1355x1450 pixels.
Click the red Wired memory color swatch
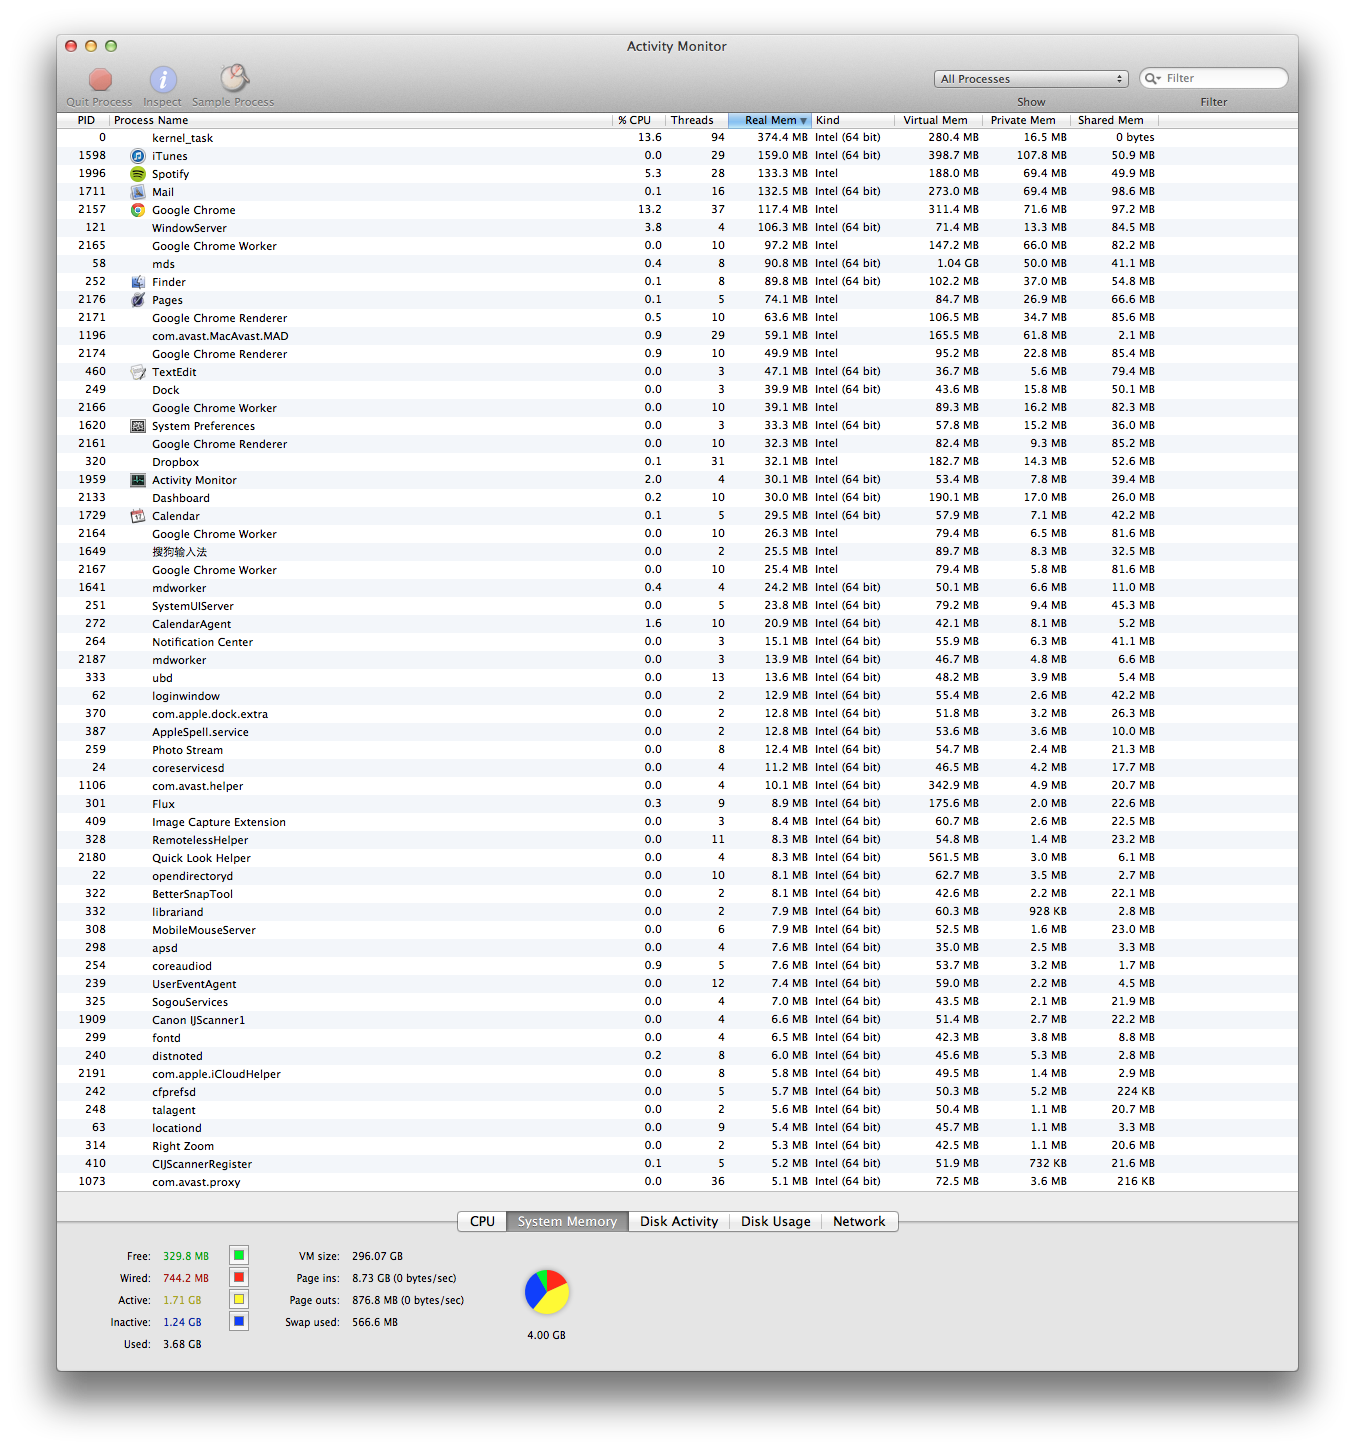coord(239,1277)
